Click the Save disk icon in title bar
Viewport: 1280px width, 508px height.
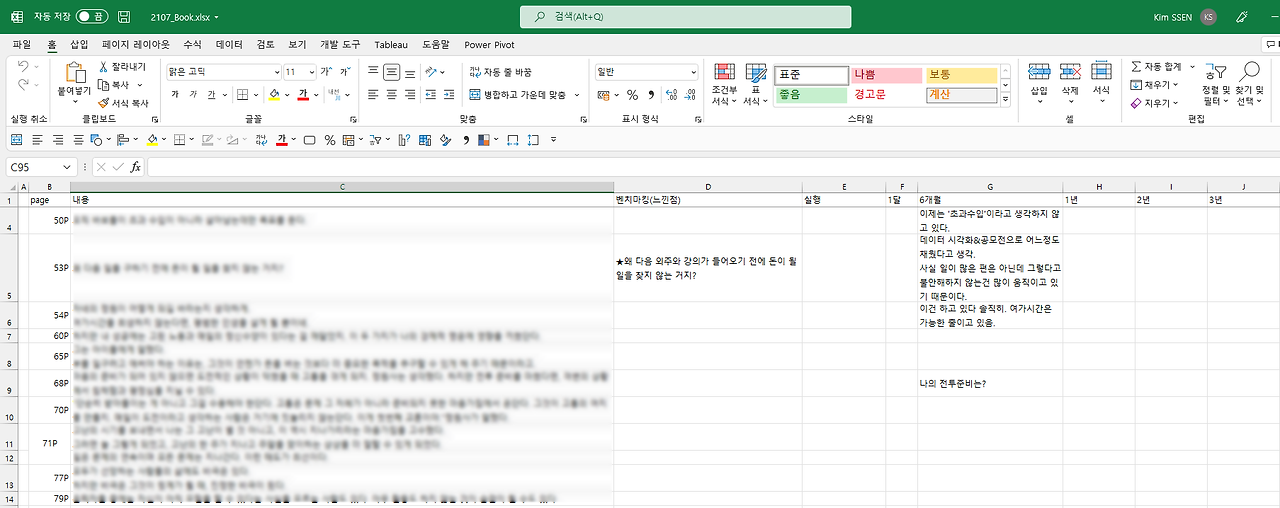point(123,17)
